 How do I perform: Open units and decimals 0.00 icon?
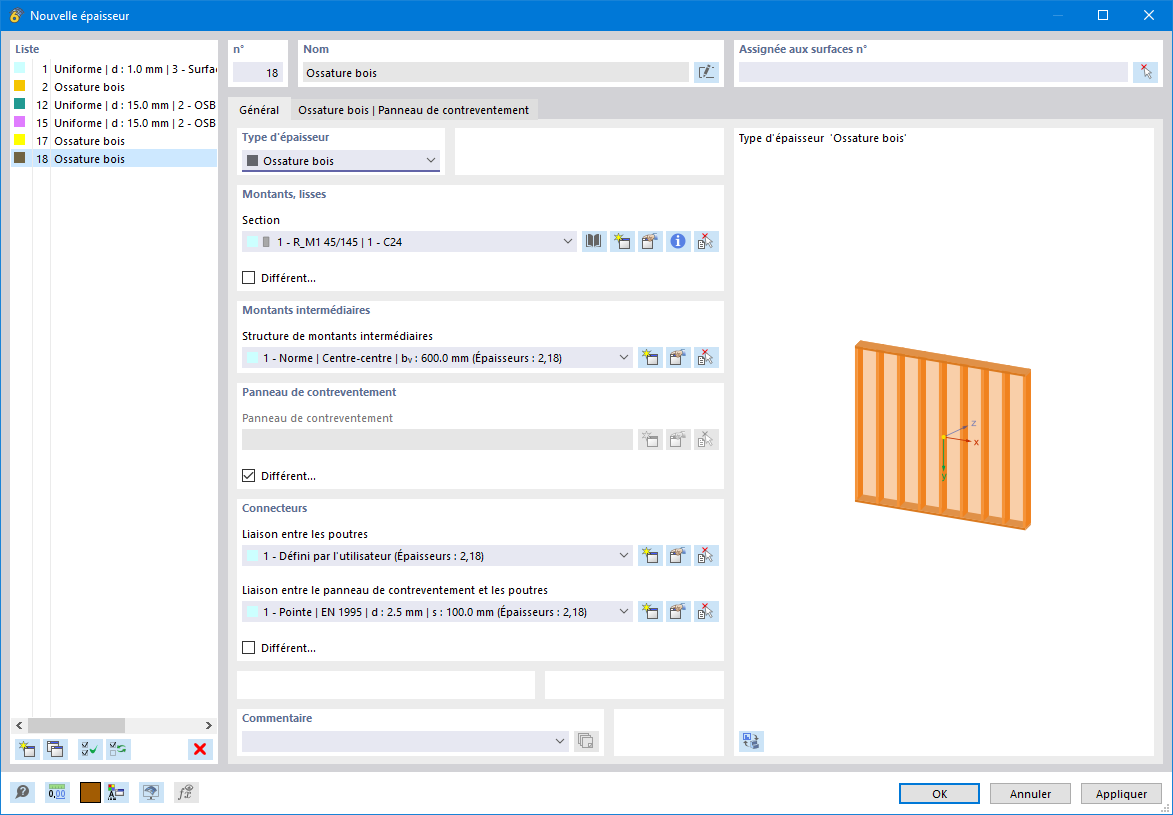[x=57, y=793]
